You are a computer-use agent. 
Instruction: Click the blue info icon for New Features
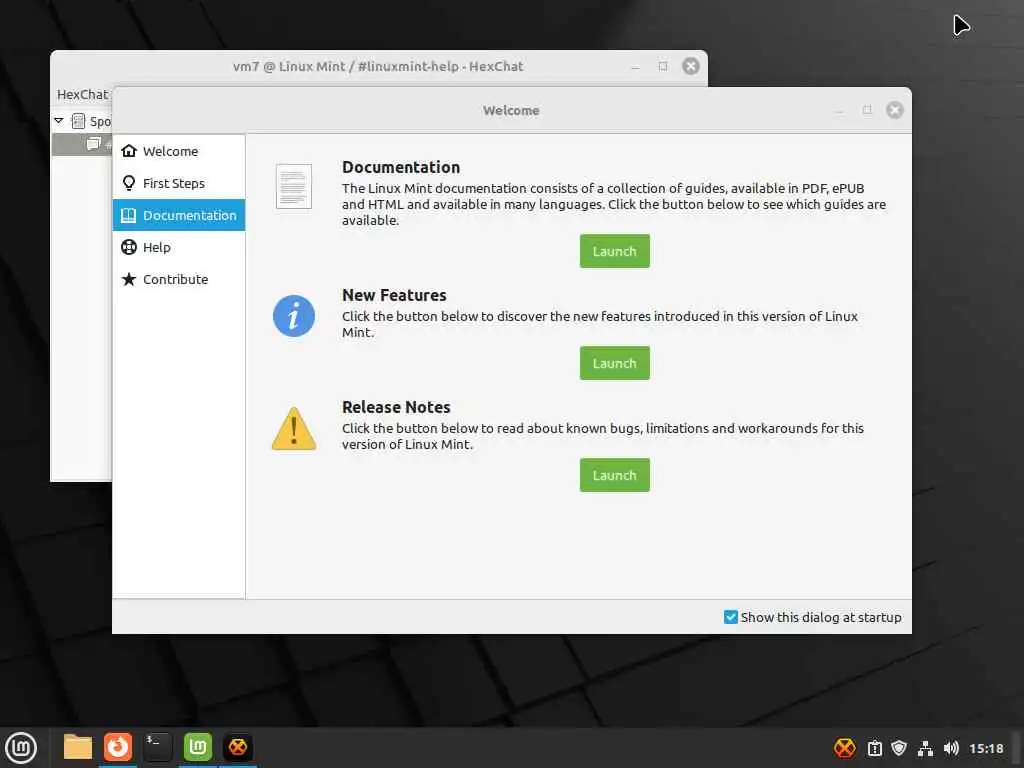tap(294, 316)
